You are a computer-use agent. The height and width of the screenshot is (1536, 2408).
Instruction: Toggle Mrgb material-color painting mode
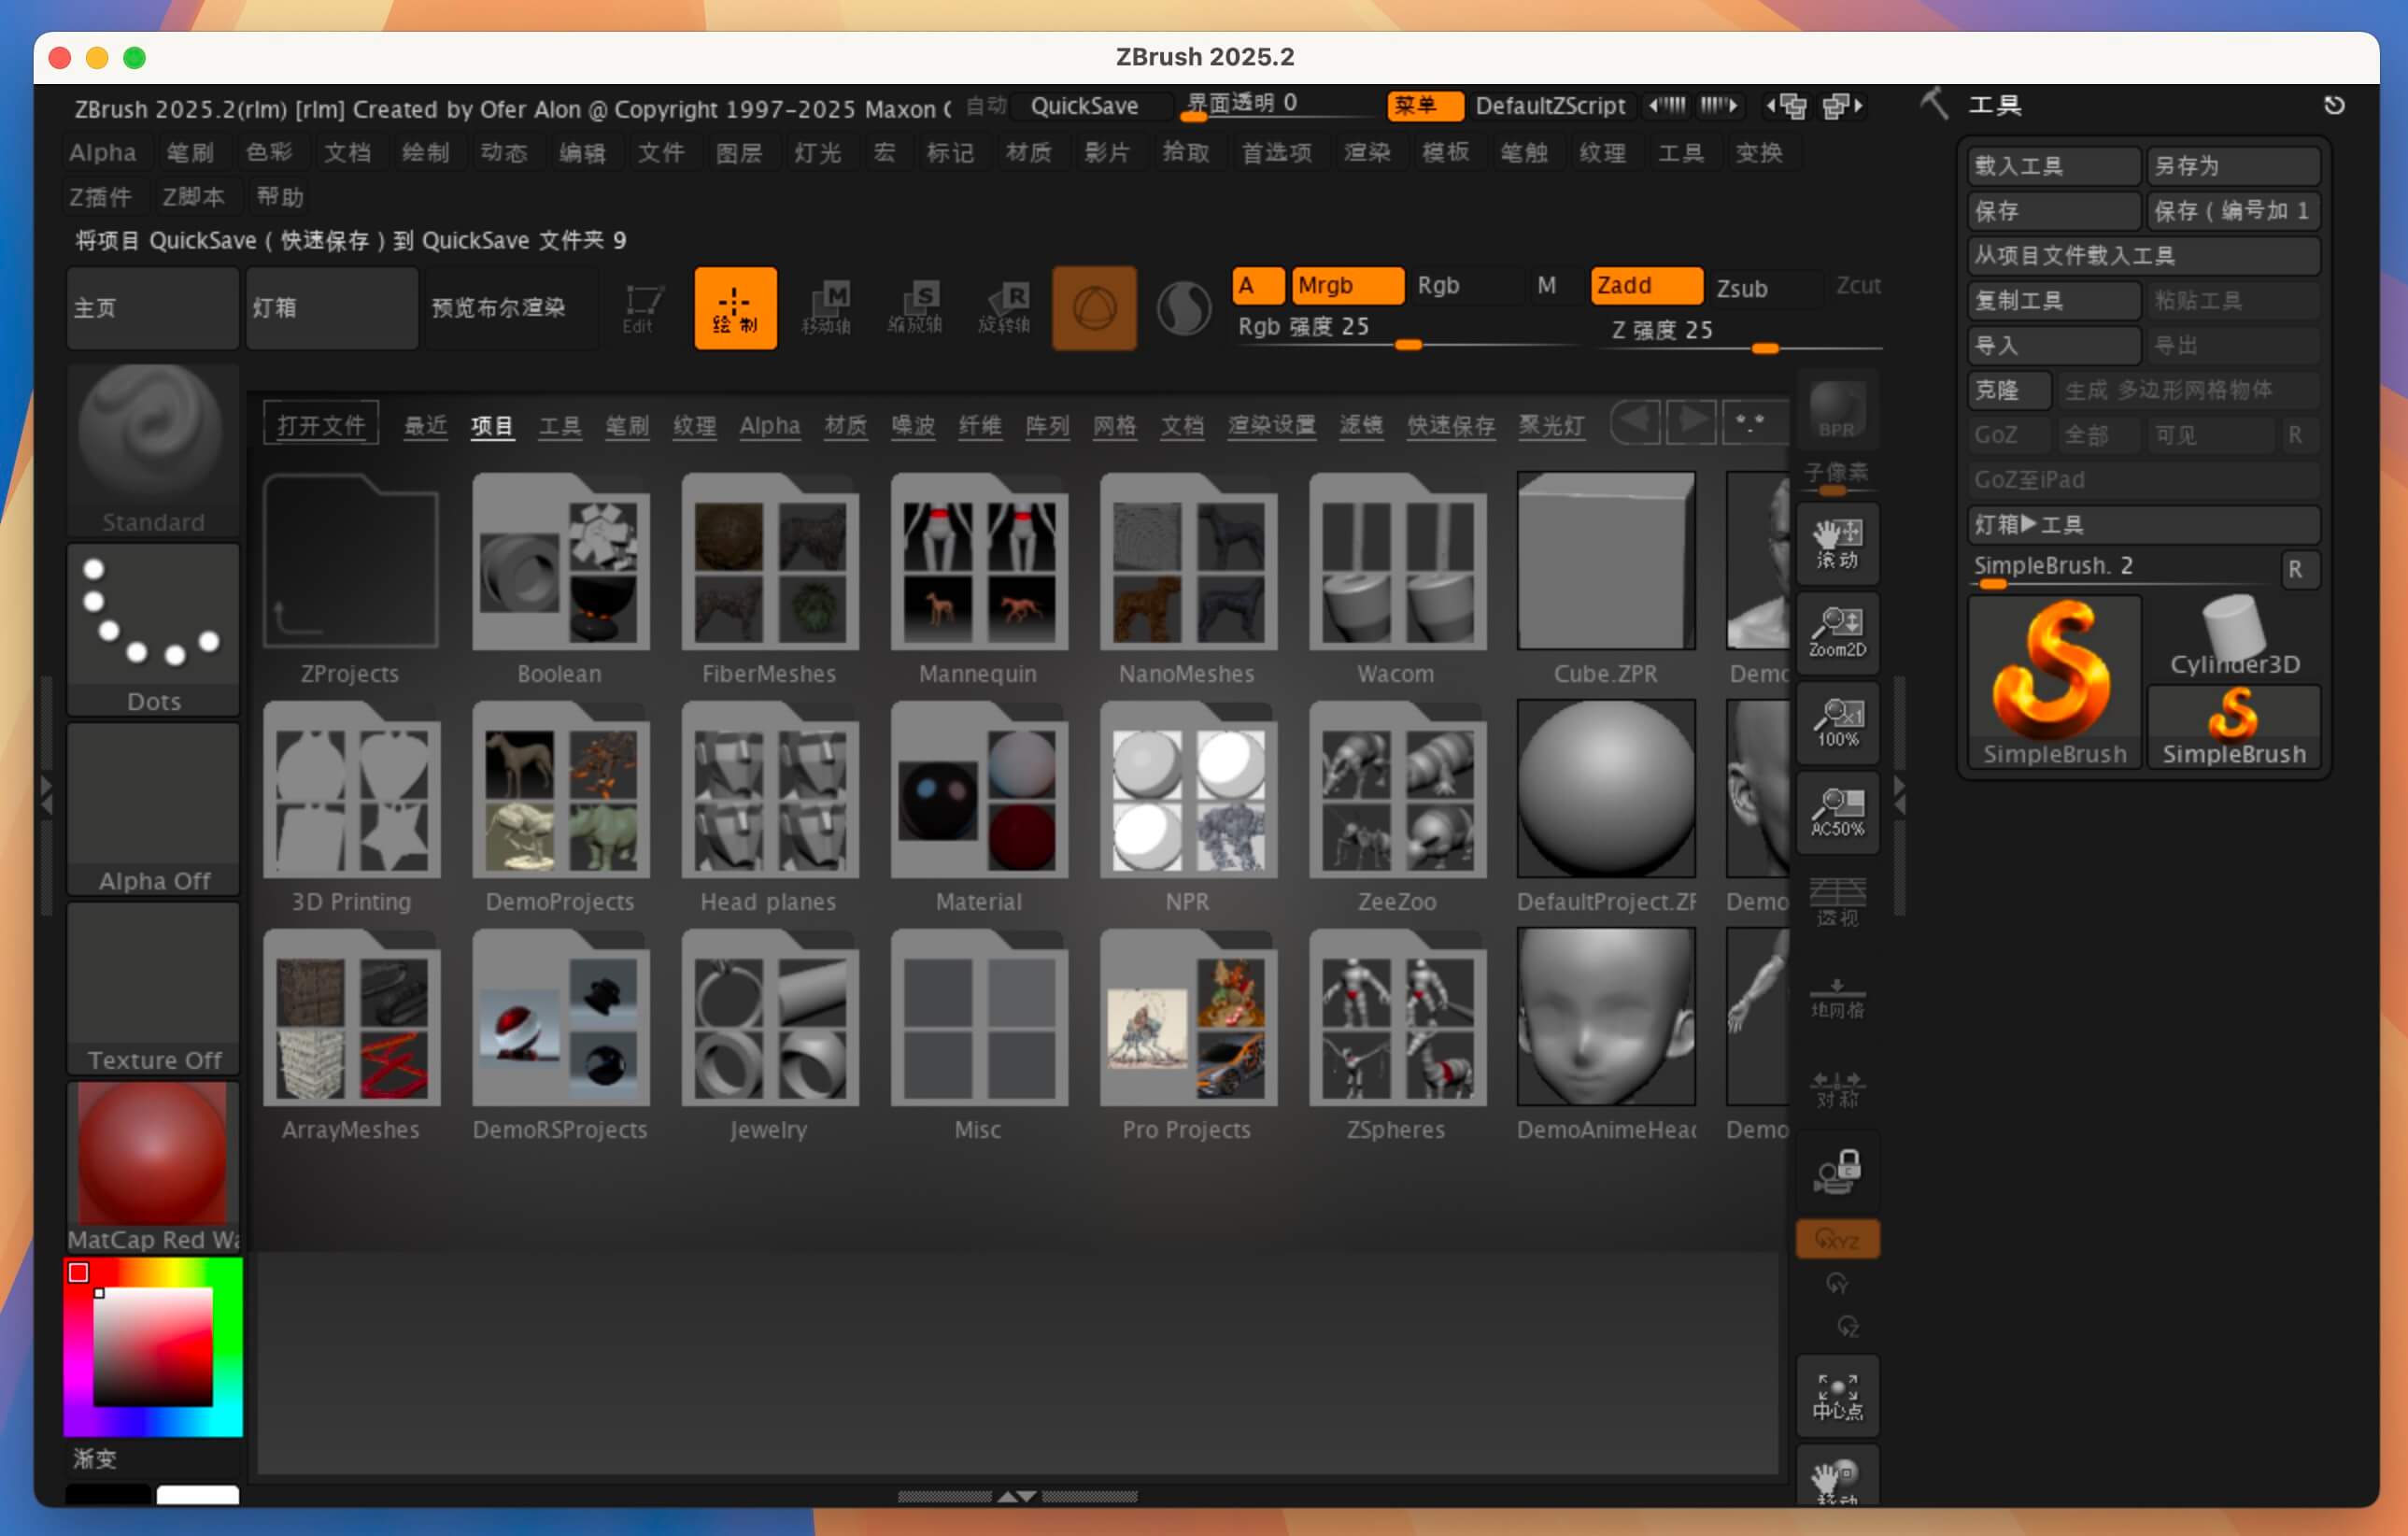click(1347, 285)
